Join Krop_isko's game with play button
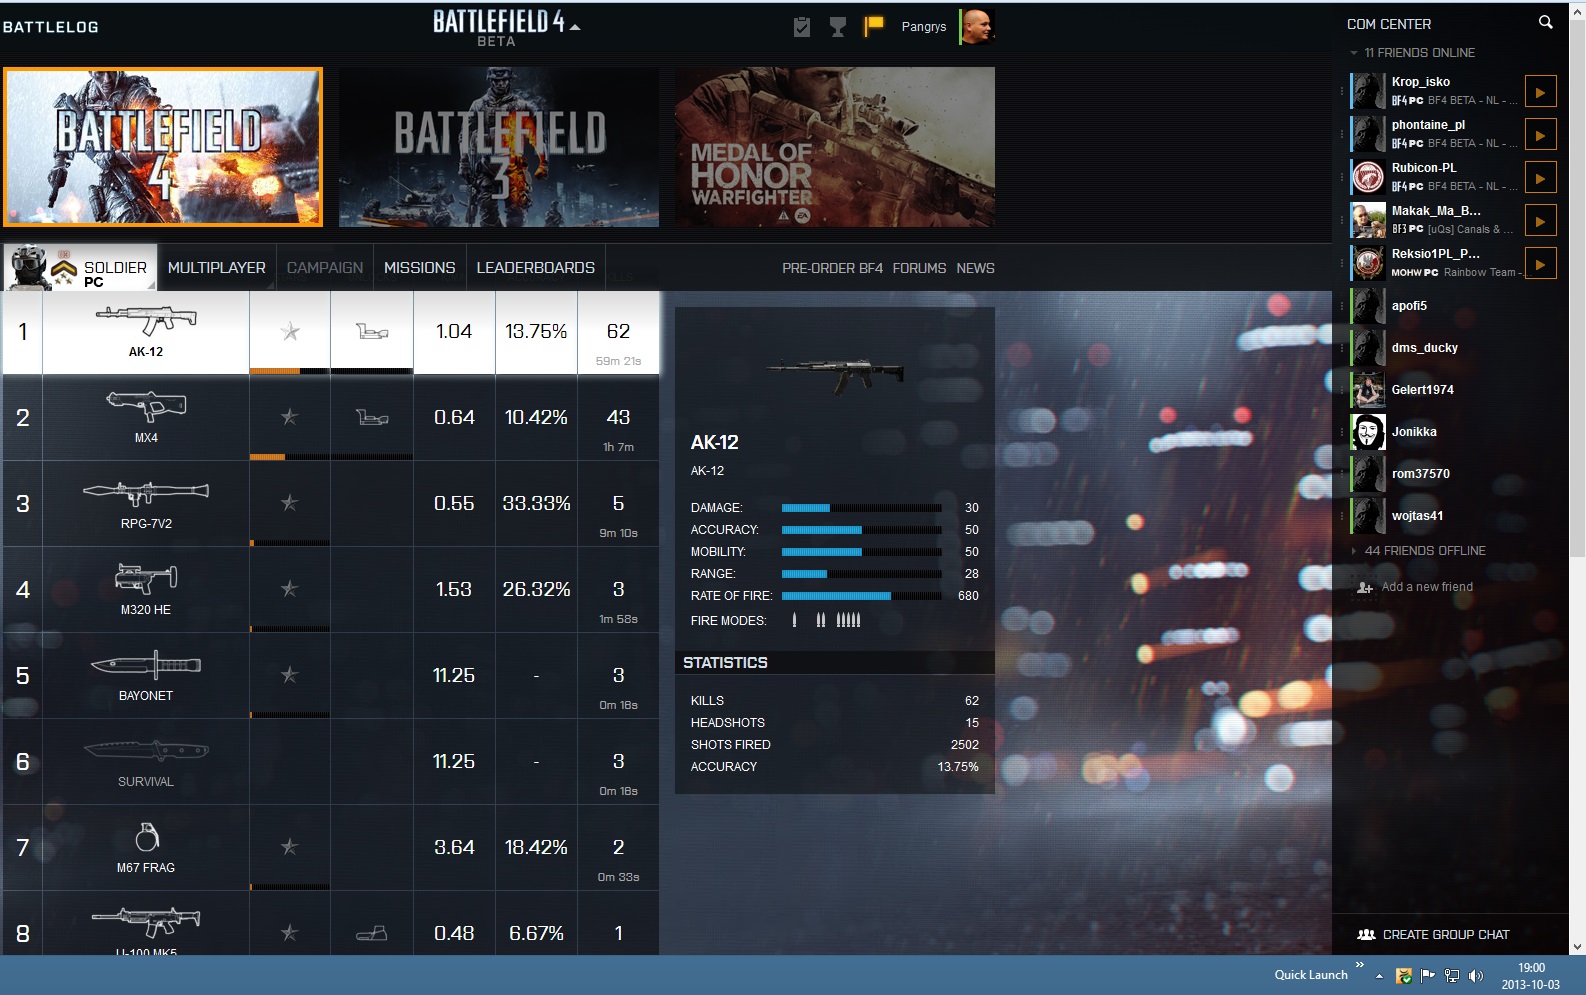This screenshot has height=995, width=1586. pos(1540,92)
